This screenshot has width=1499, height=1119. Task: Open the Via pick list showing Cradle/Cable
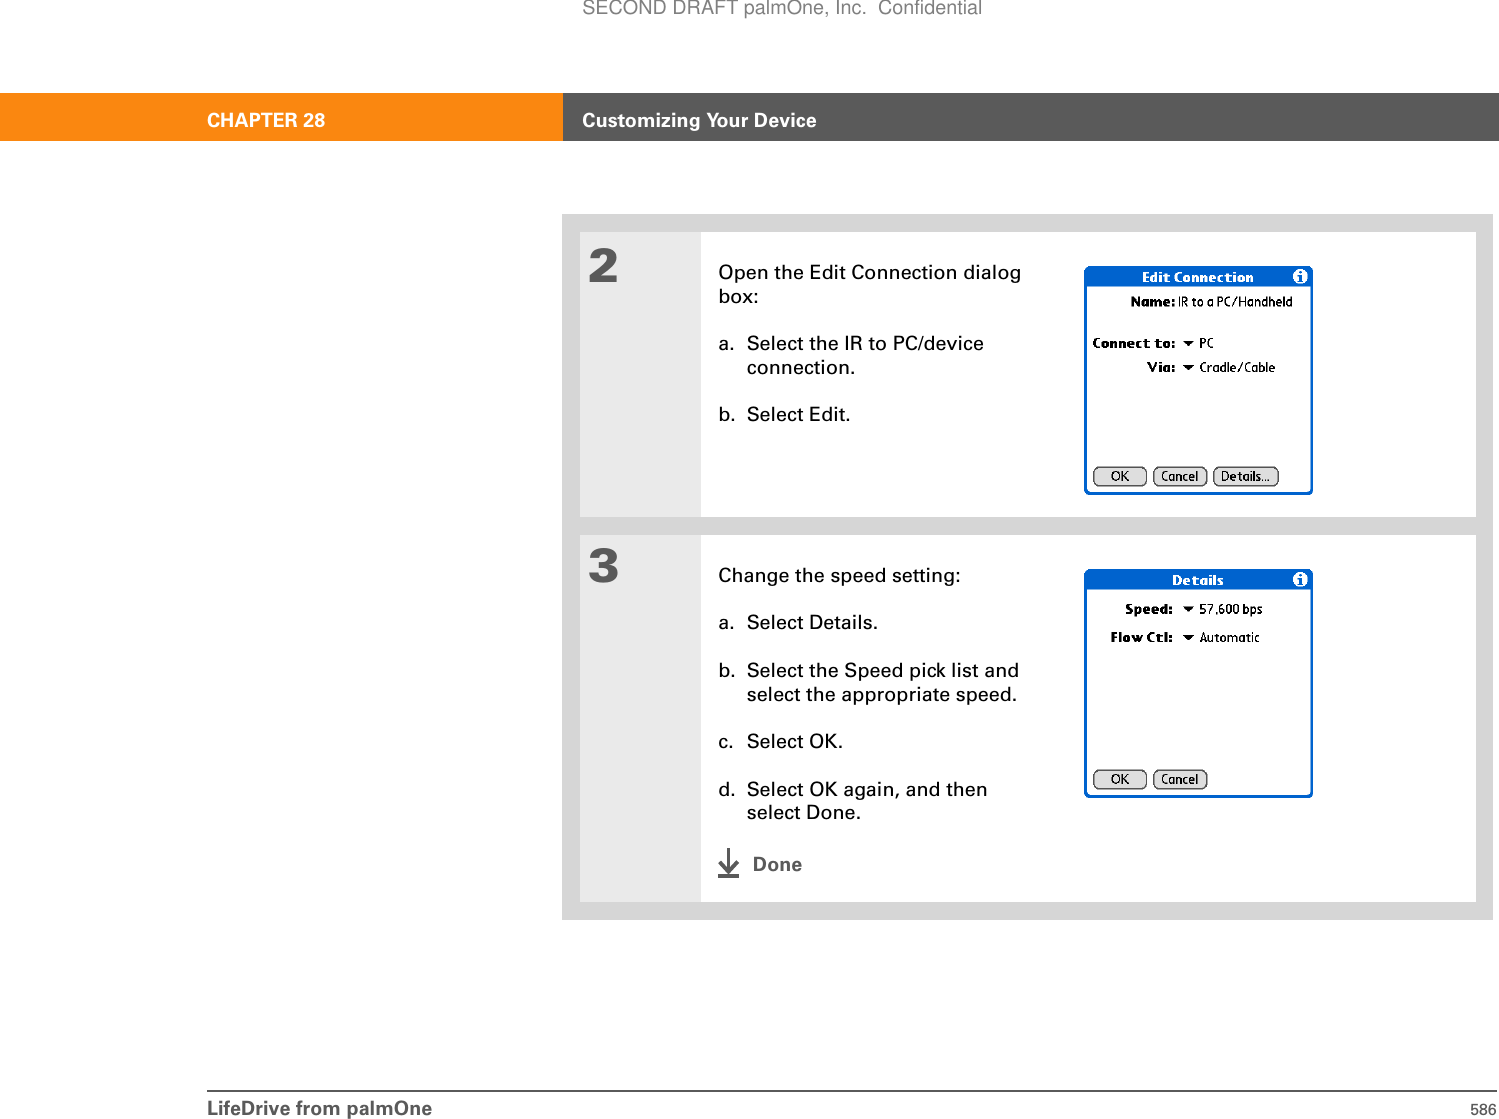click(x=1229, y=368)
